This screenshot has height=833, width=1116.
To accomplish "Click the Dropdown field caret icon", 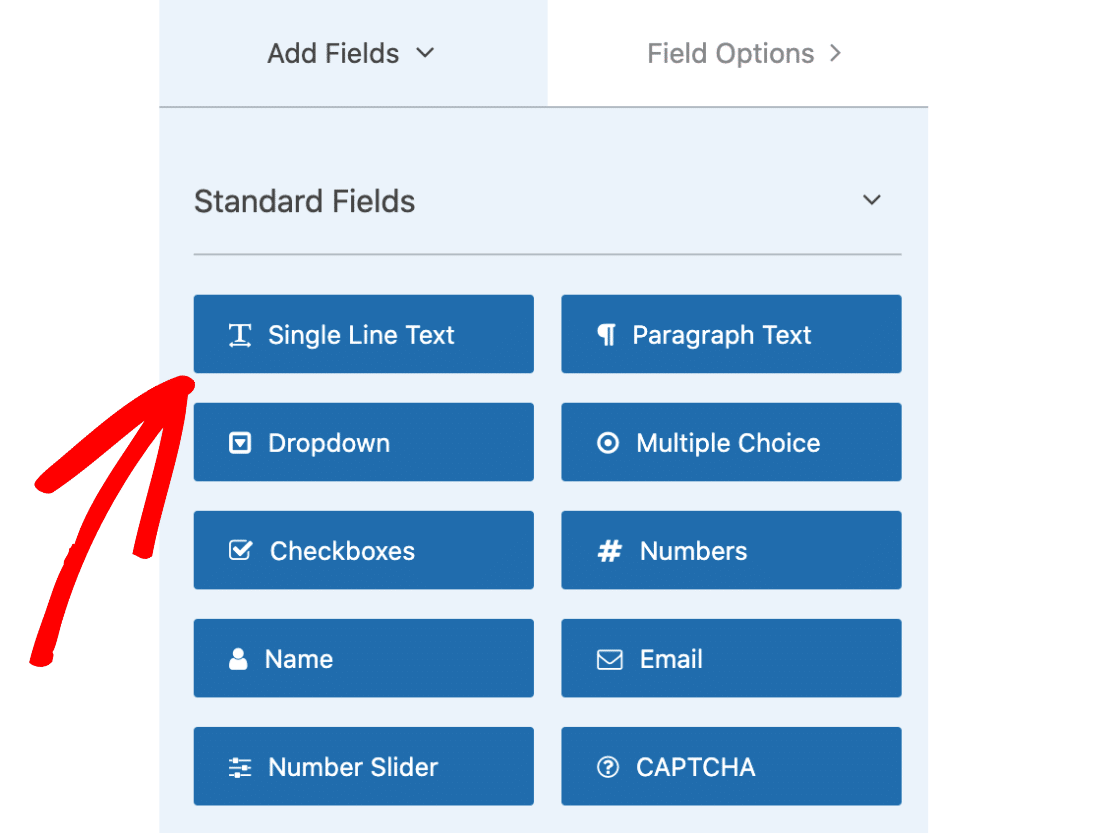I will click(x=240, y=443).
